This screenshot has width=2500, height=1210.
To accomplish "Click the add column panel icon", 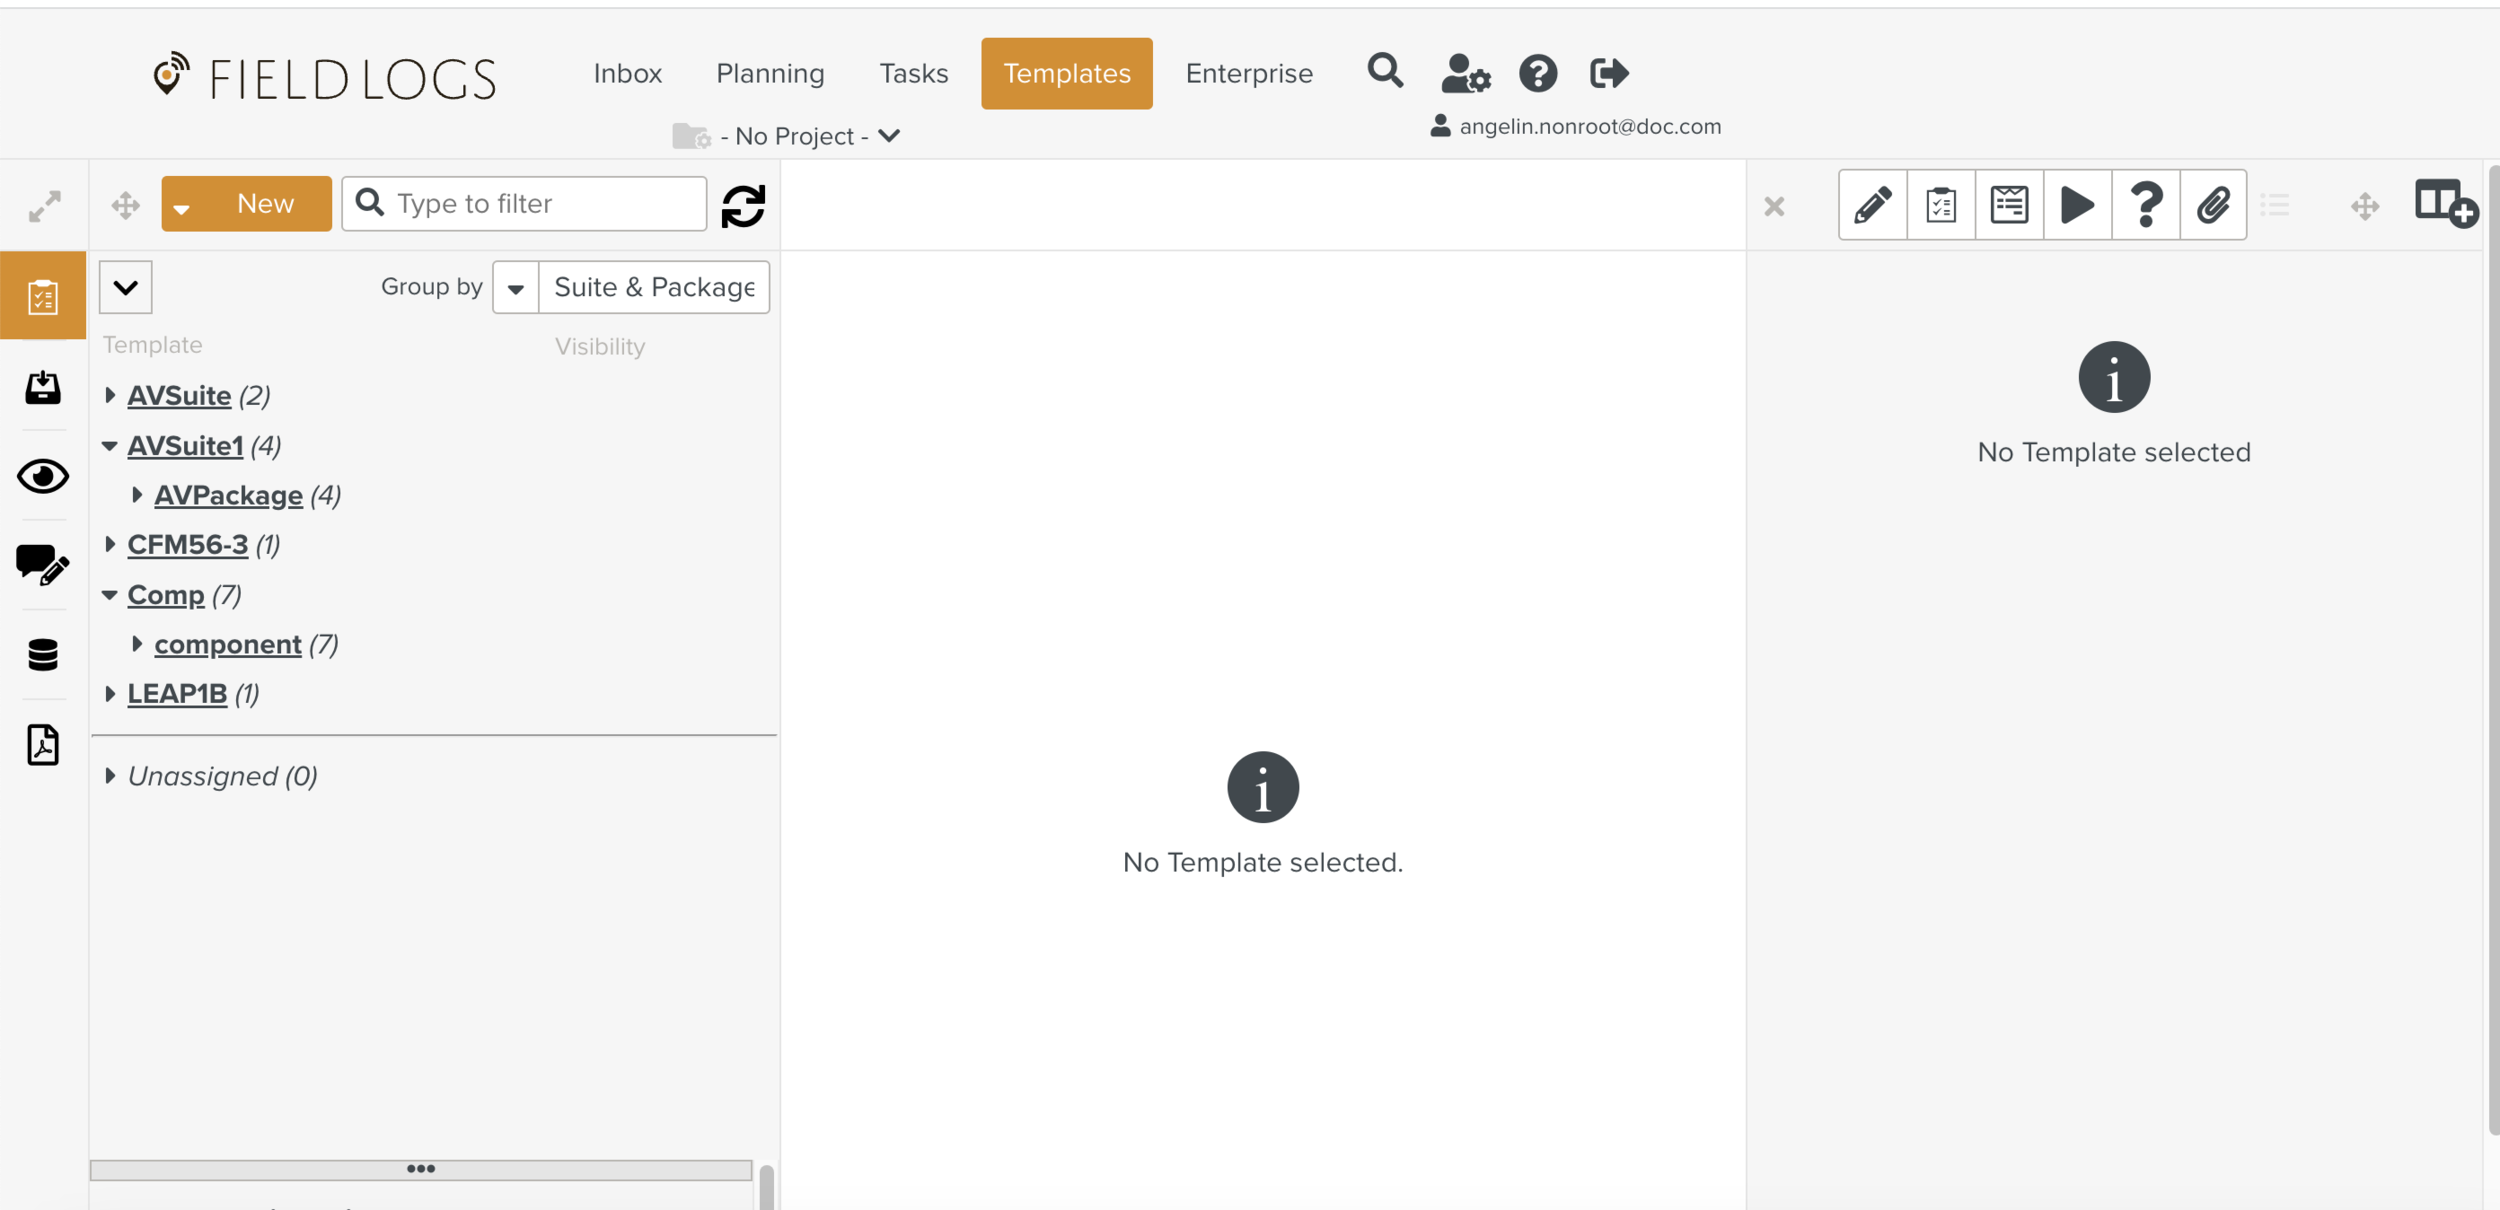I will pyautogui.click(x=2446, y=204).
